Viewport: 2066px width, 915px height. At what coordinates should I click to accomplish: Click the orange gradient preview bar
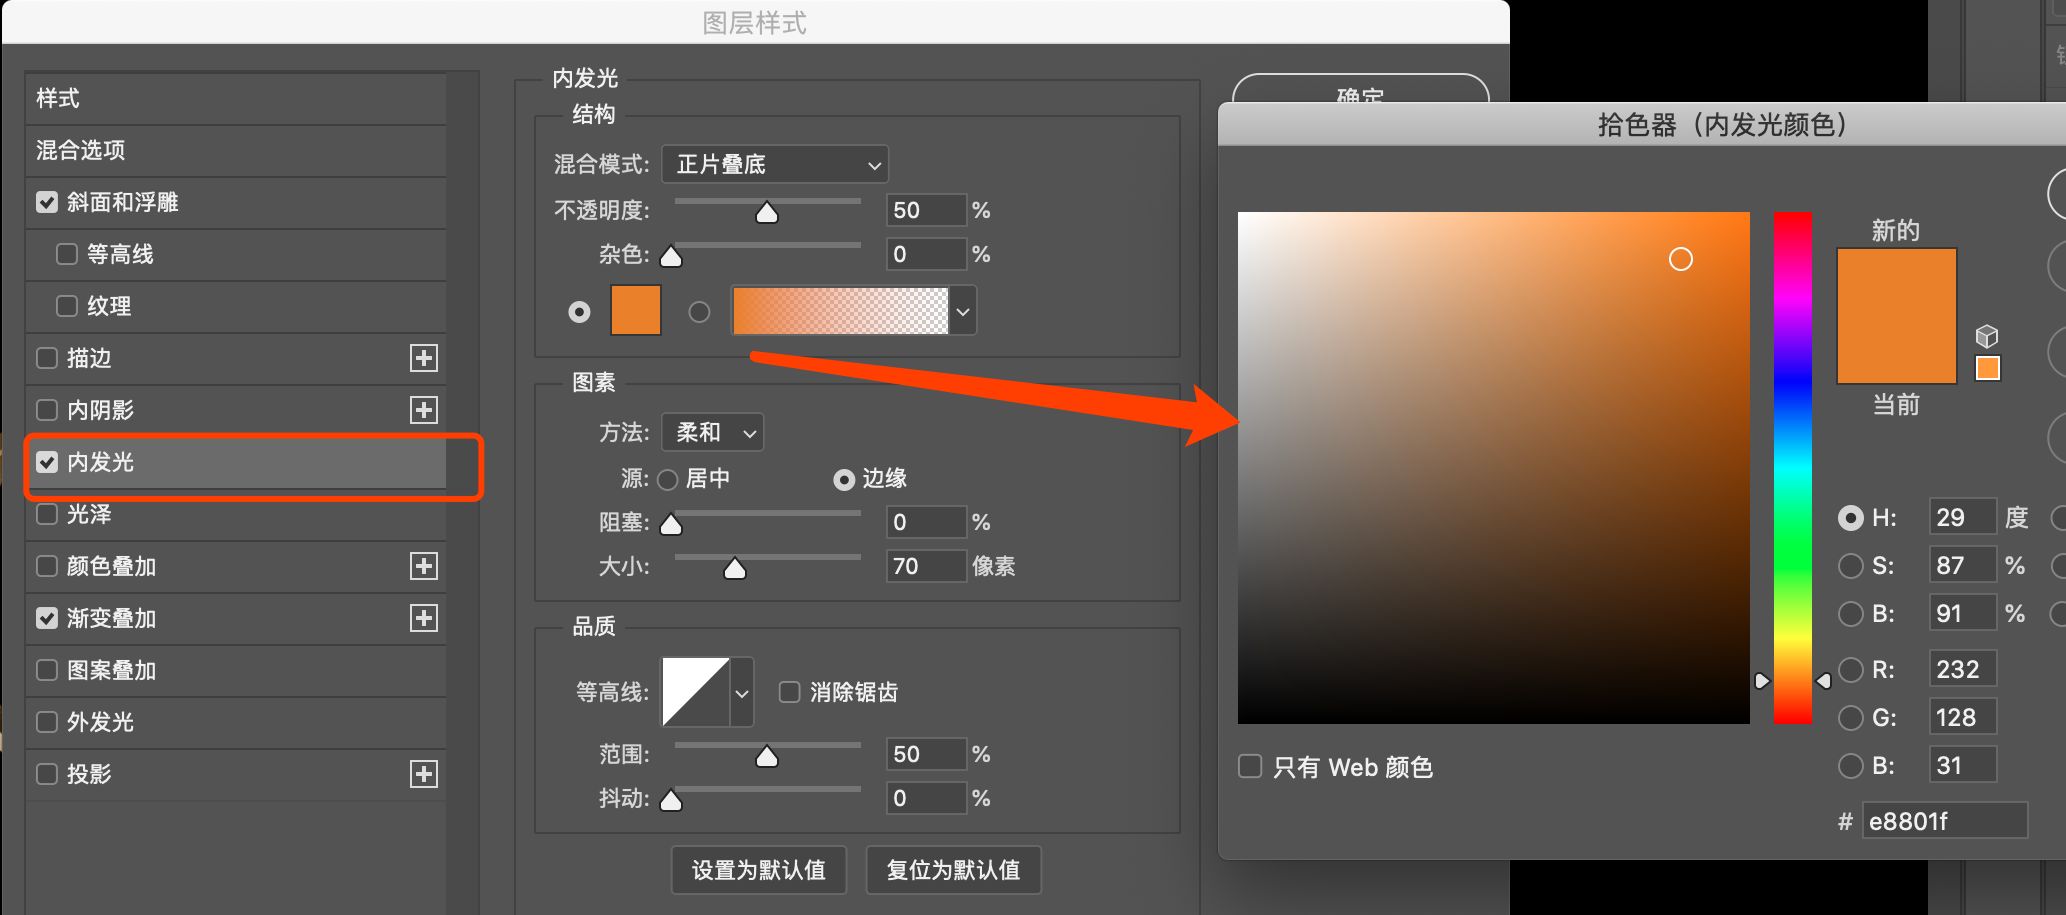click(x=841, y=311)
